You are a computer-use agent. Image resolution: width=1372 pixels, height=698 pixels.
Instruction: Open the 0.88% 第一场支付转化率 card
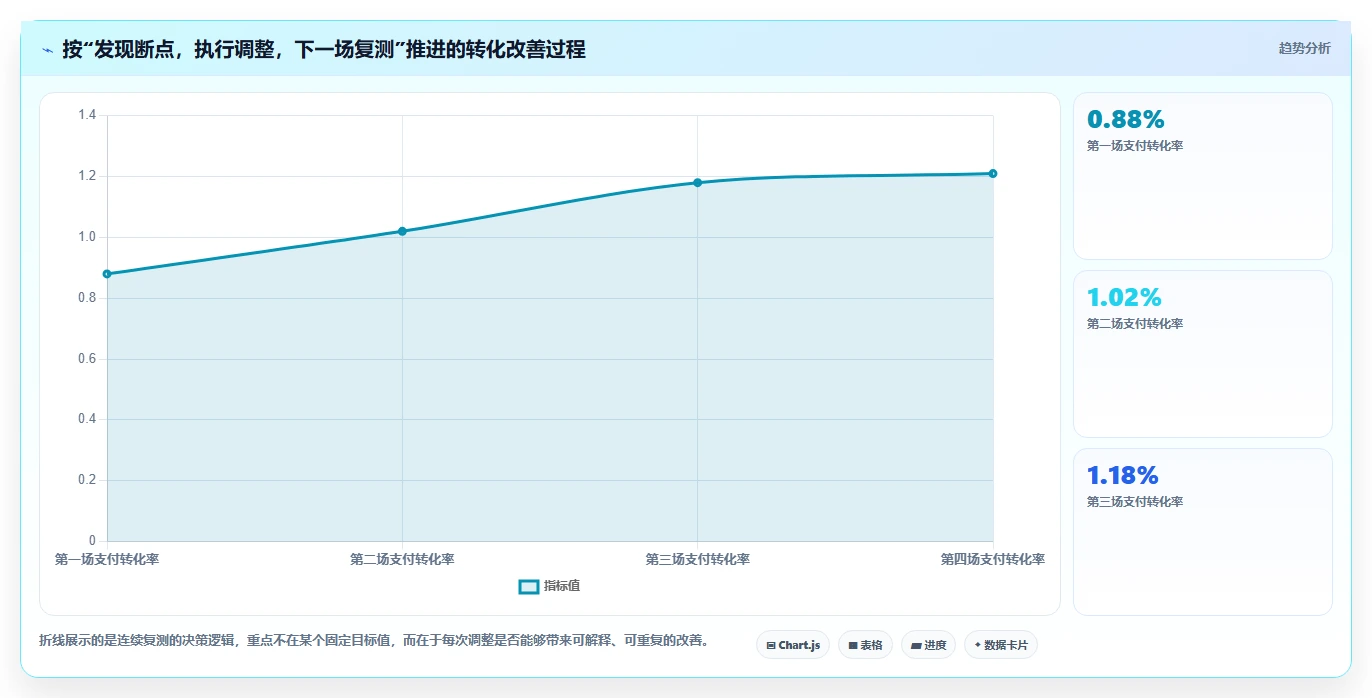coord(1203,176)
